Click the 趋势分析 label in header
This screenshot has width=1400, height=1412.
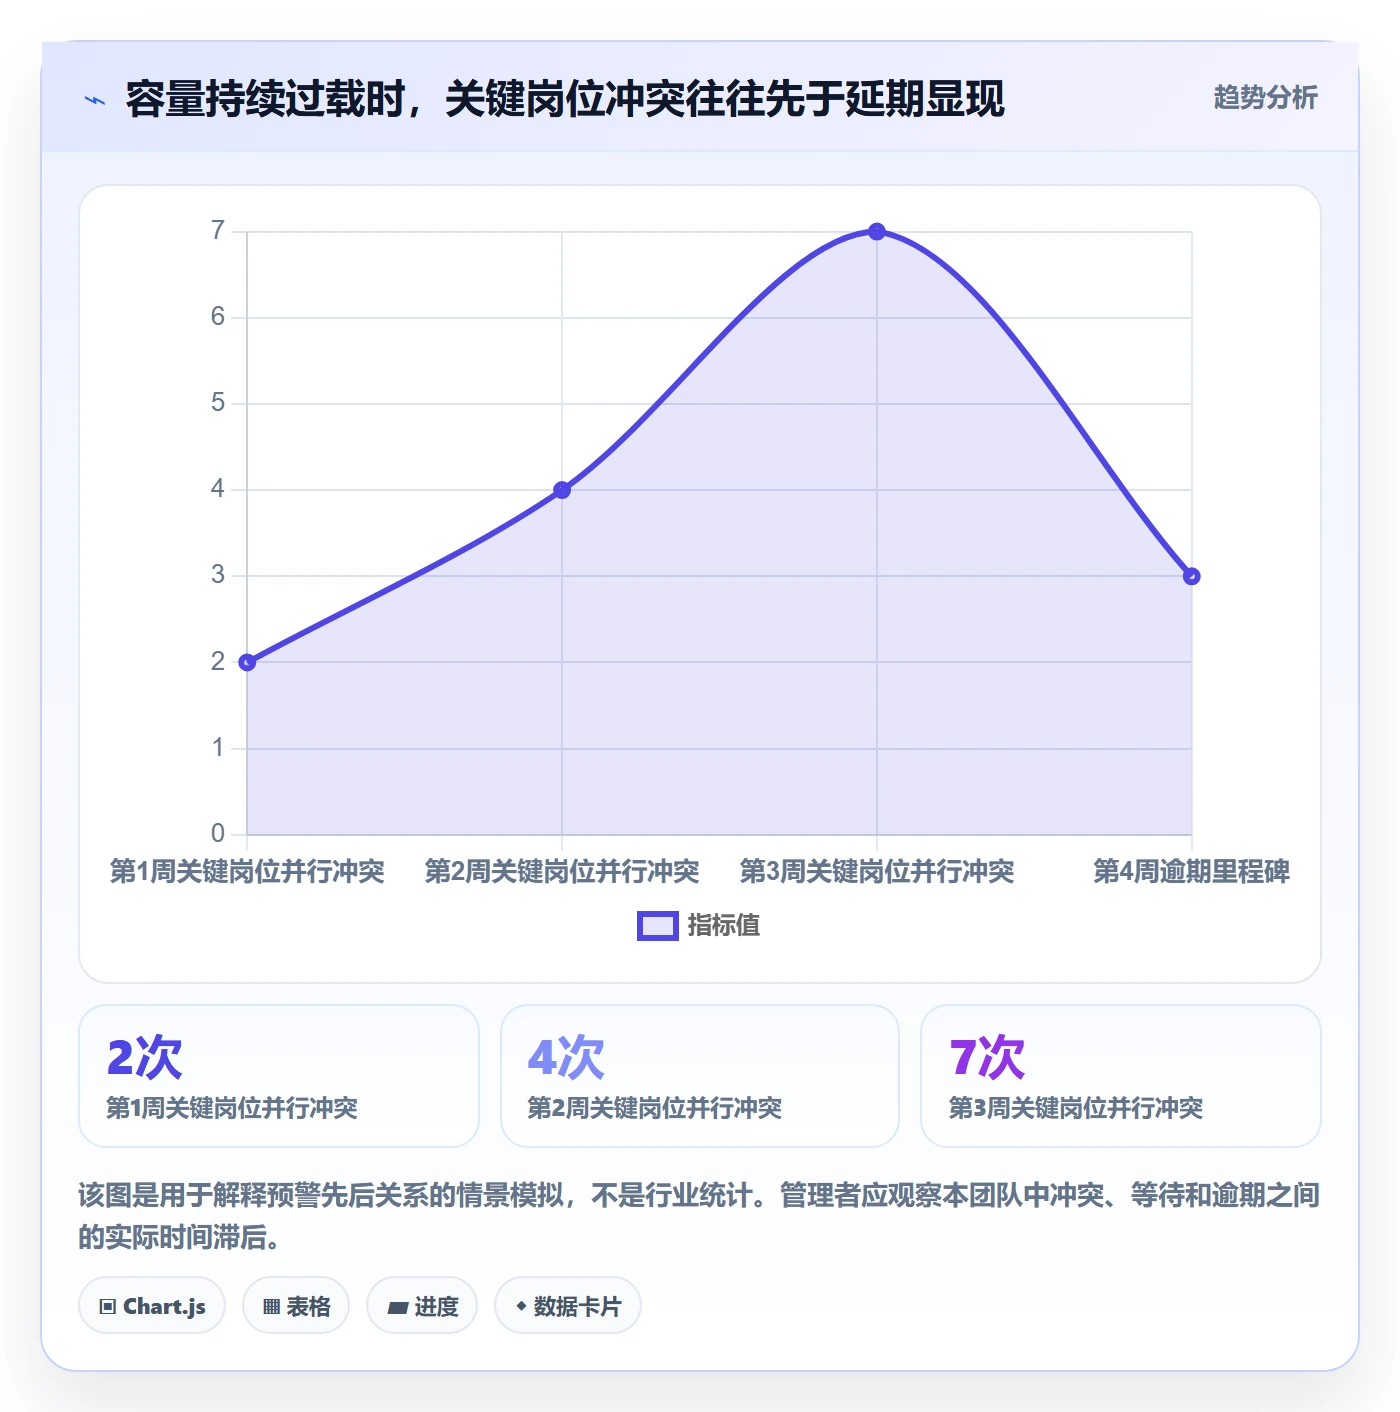1265,97
